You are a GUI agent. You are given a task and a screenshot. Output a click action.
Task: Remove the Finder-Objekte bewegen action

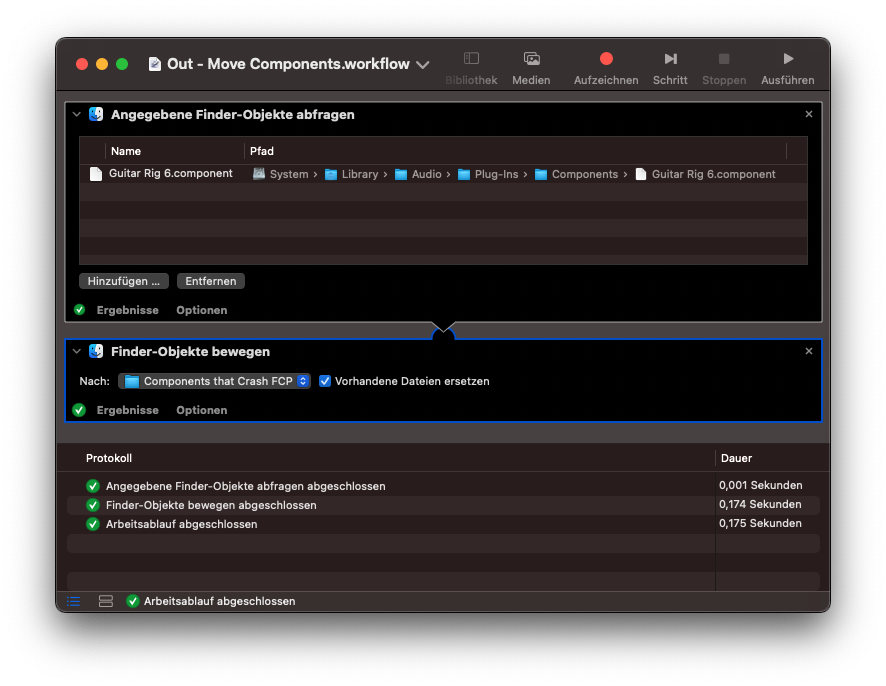point(808,351)
